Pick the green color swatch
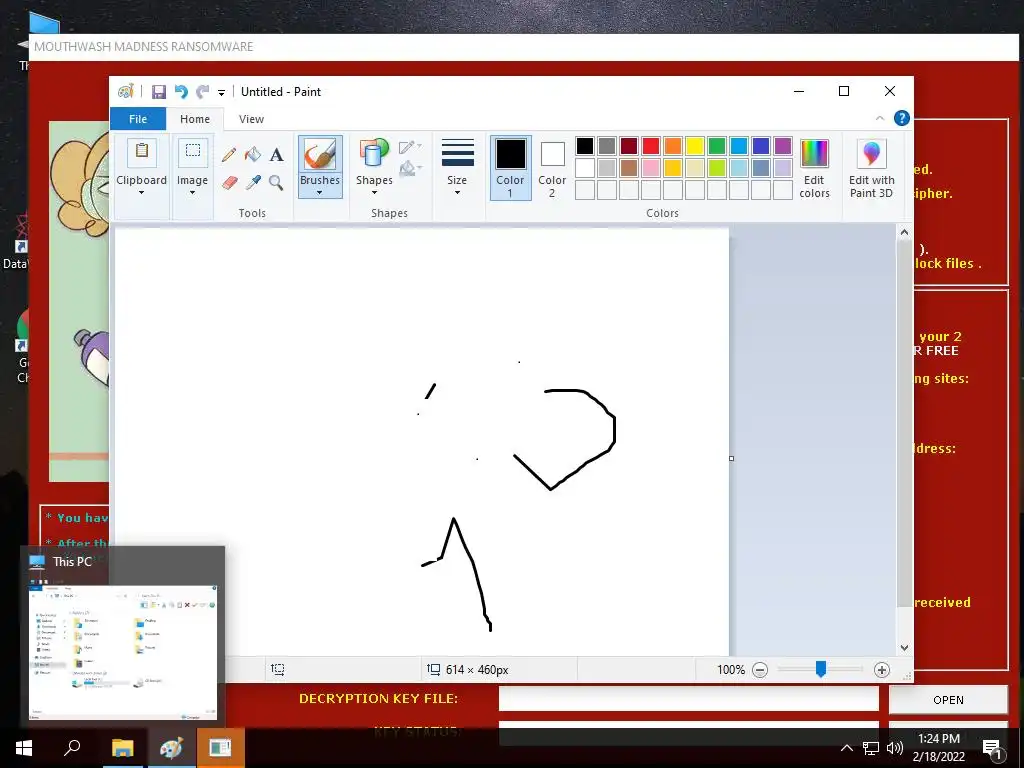Screen dimensions: 1024x768 point(717,146)
